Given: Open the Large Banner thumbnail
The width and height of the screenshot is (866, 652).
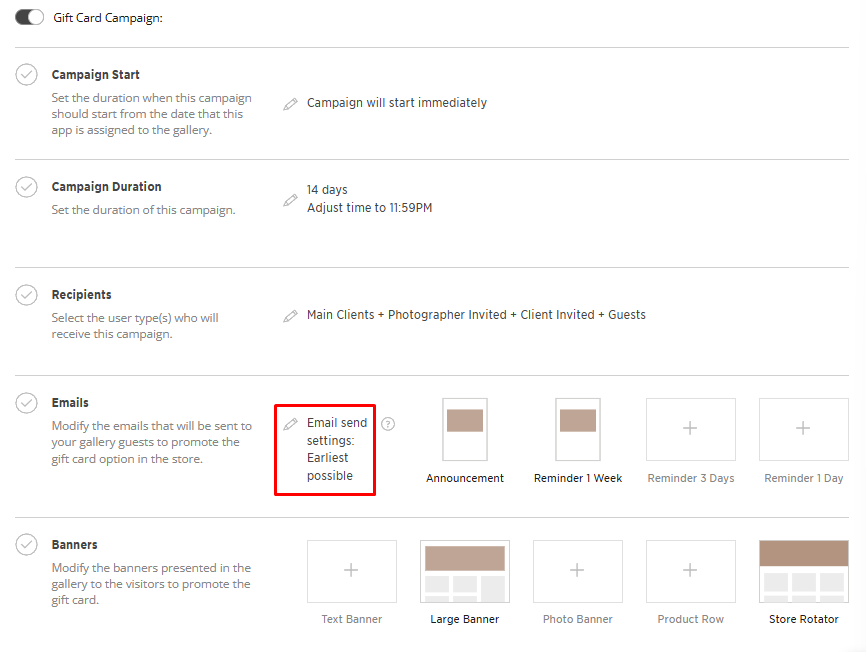Looking at the screenshot, I should pyautogui.click(x=465, y=571).
